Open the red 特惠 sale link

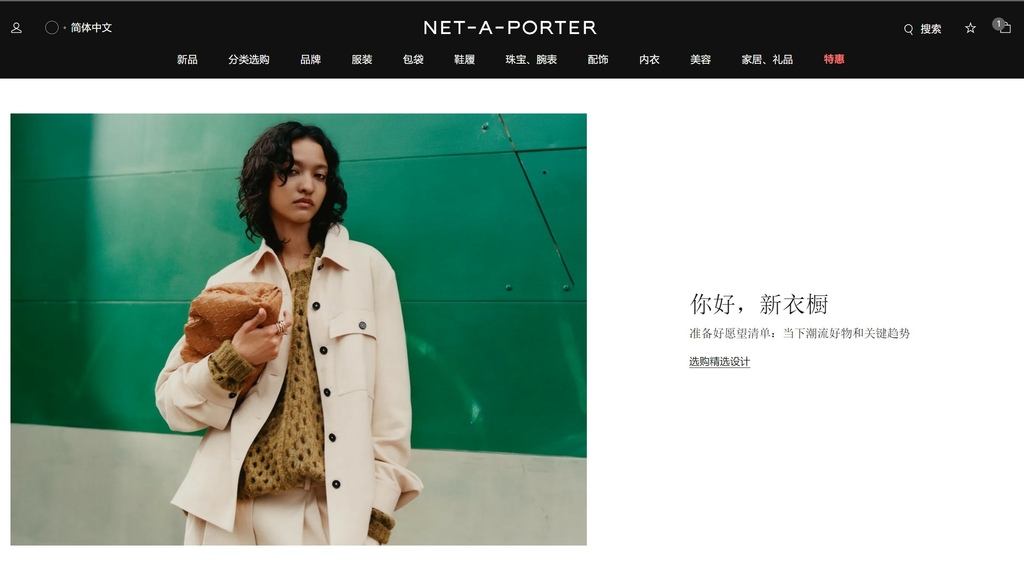click(x=834, y=59)
